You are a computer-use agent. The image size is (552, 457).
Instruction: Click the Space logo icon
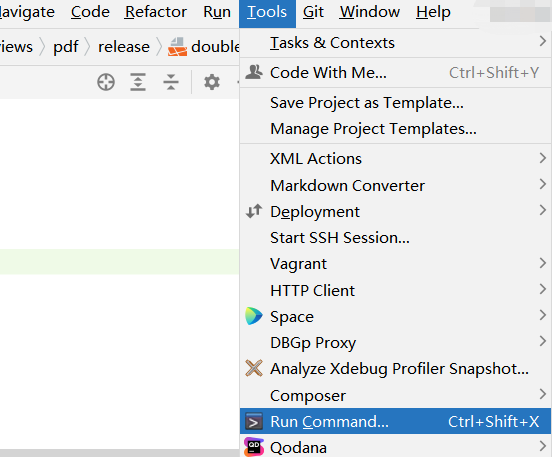[254, 316]
